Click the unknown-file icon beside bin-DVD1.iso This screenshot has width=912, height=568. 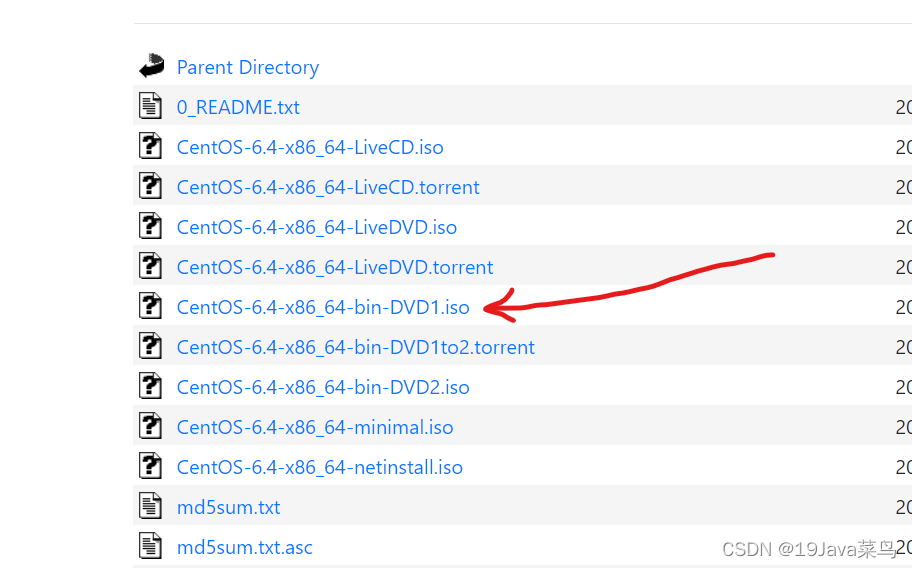point(150,306)
